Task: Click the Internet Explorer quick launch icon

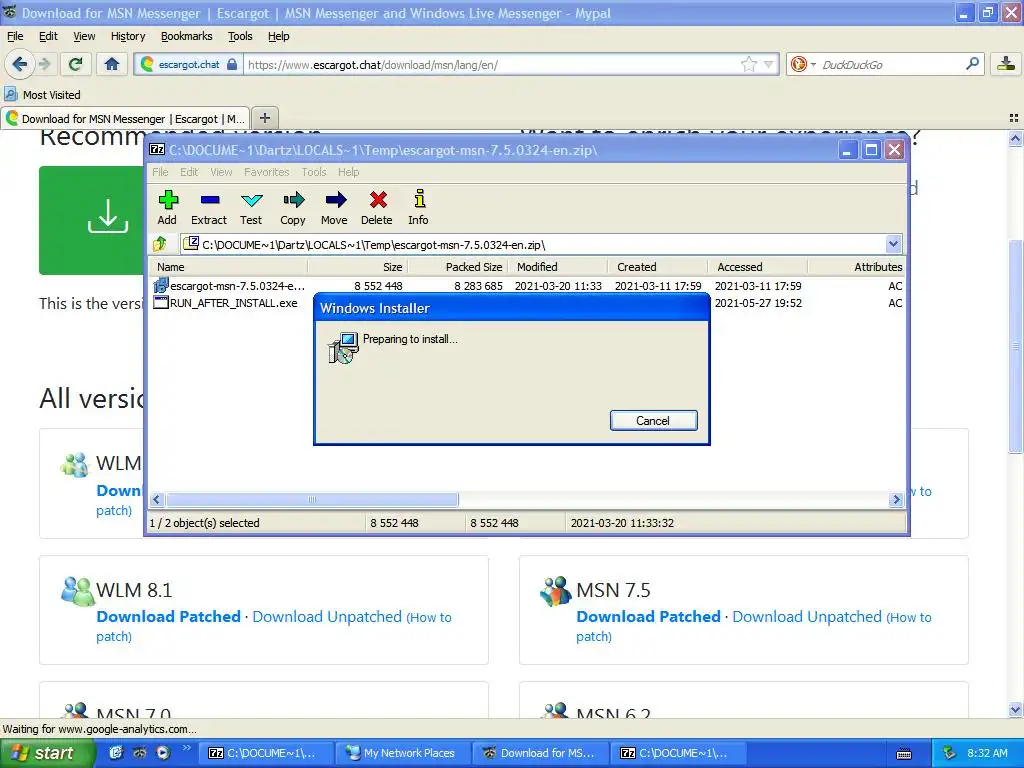Action: tap(116, 753)
